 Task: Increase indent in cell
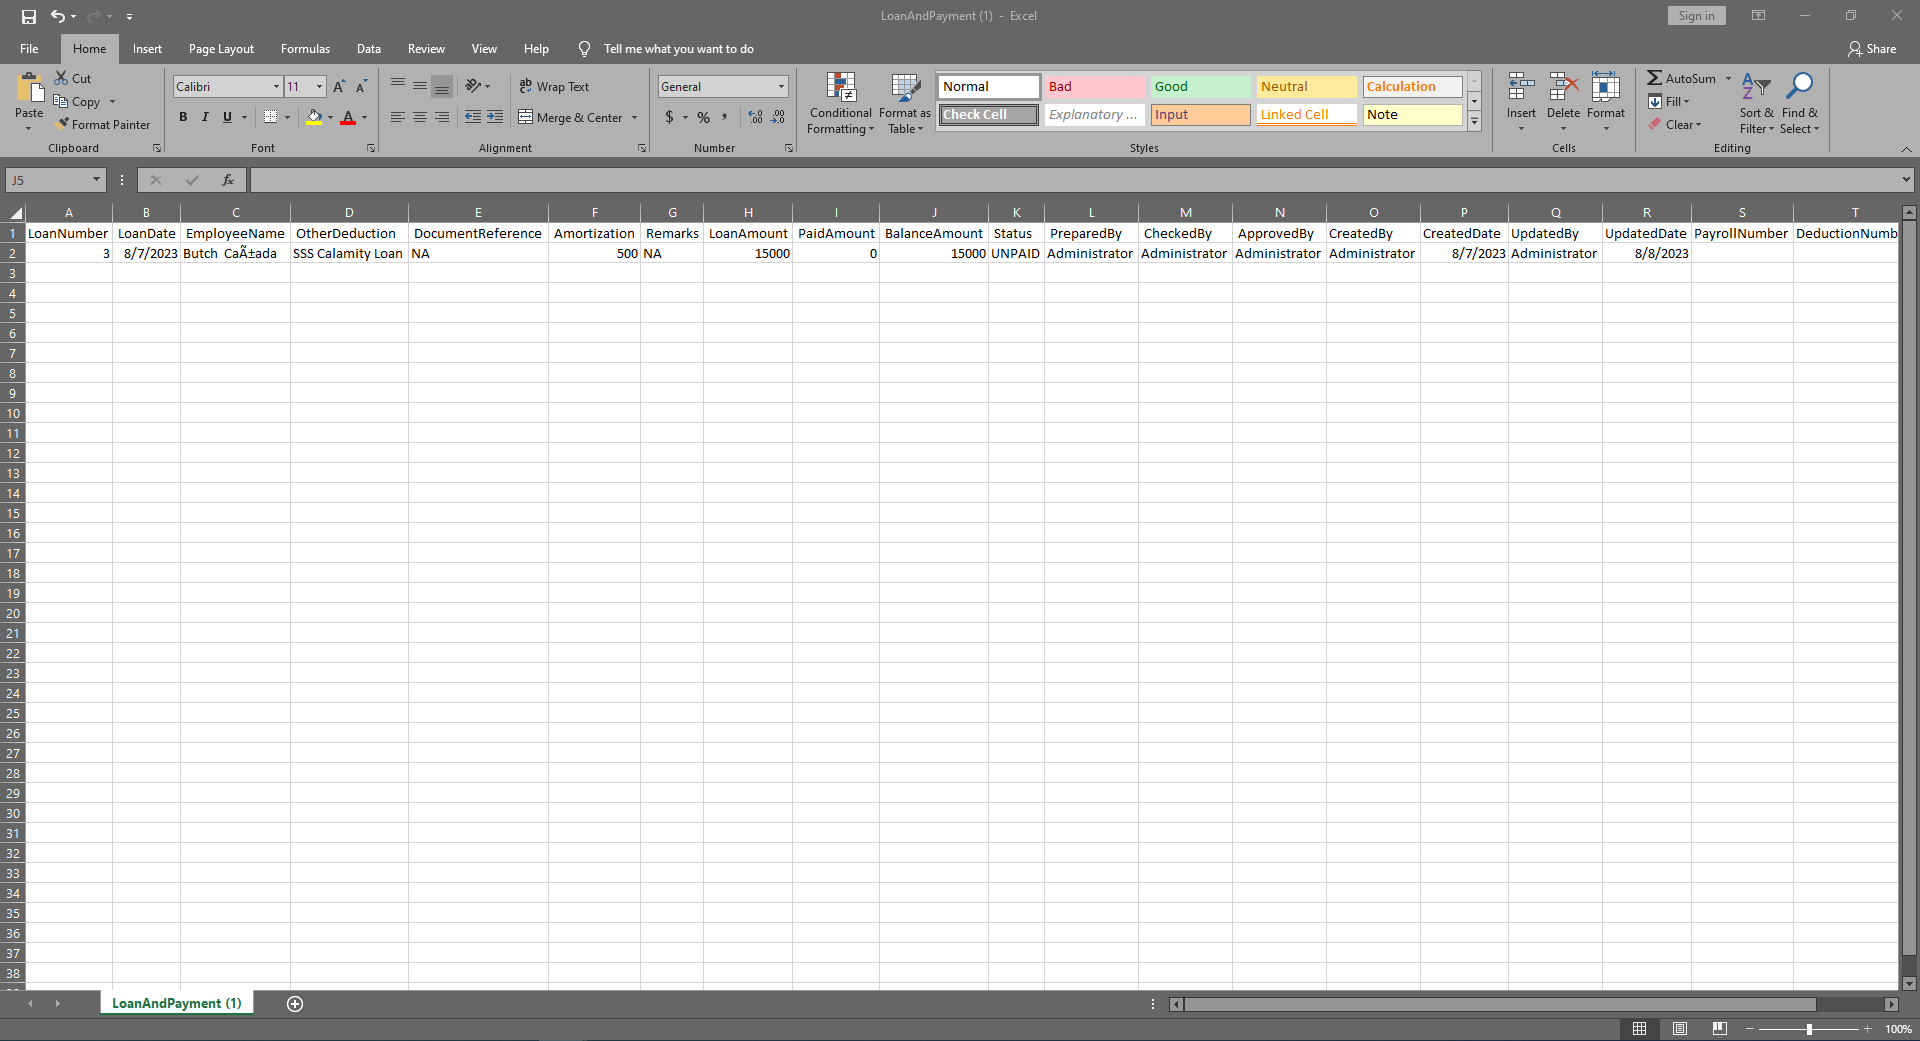click(x=495, y=117)
